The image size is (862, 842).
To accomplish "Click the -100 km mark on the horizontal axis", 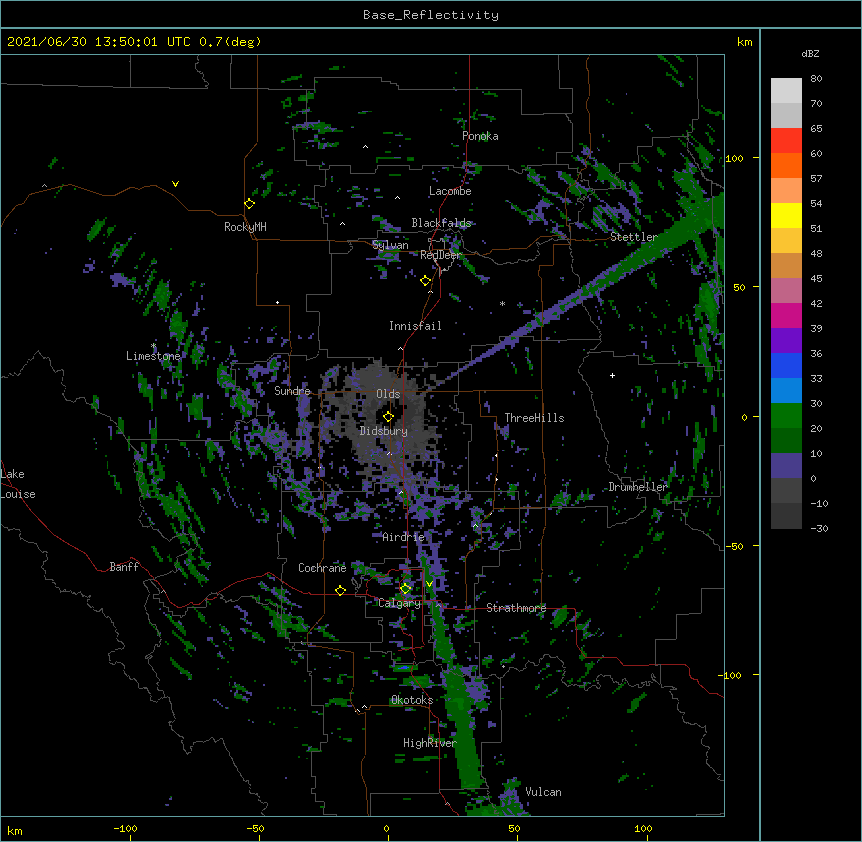I will 125,829.
